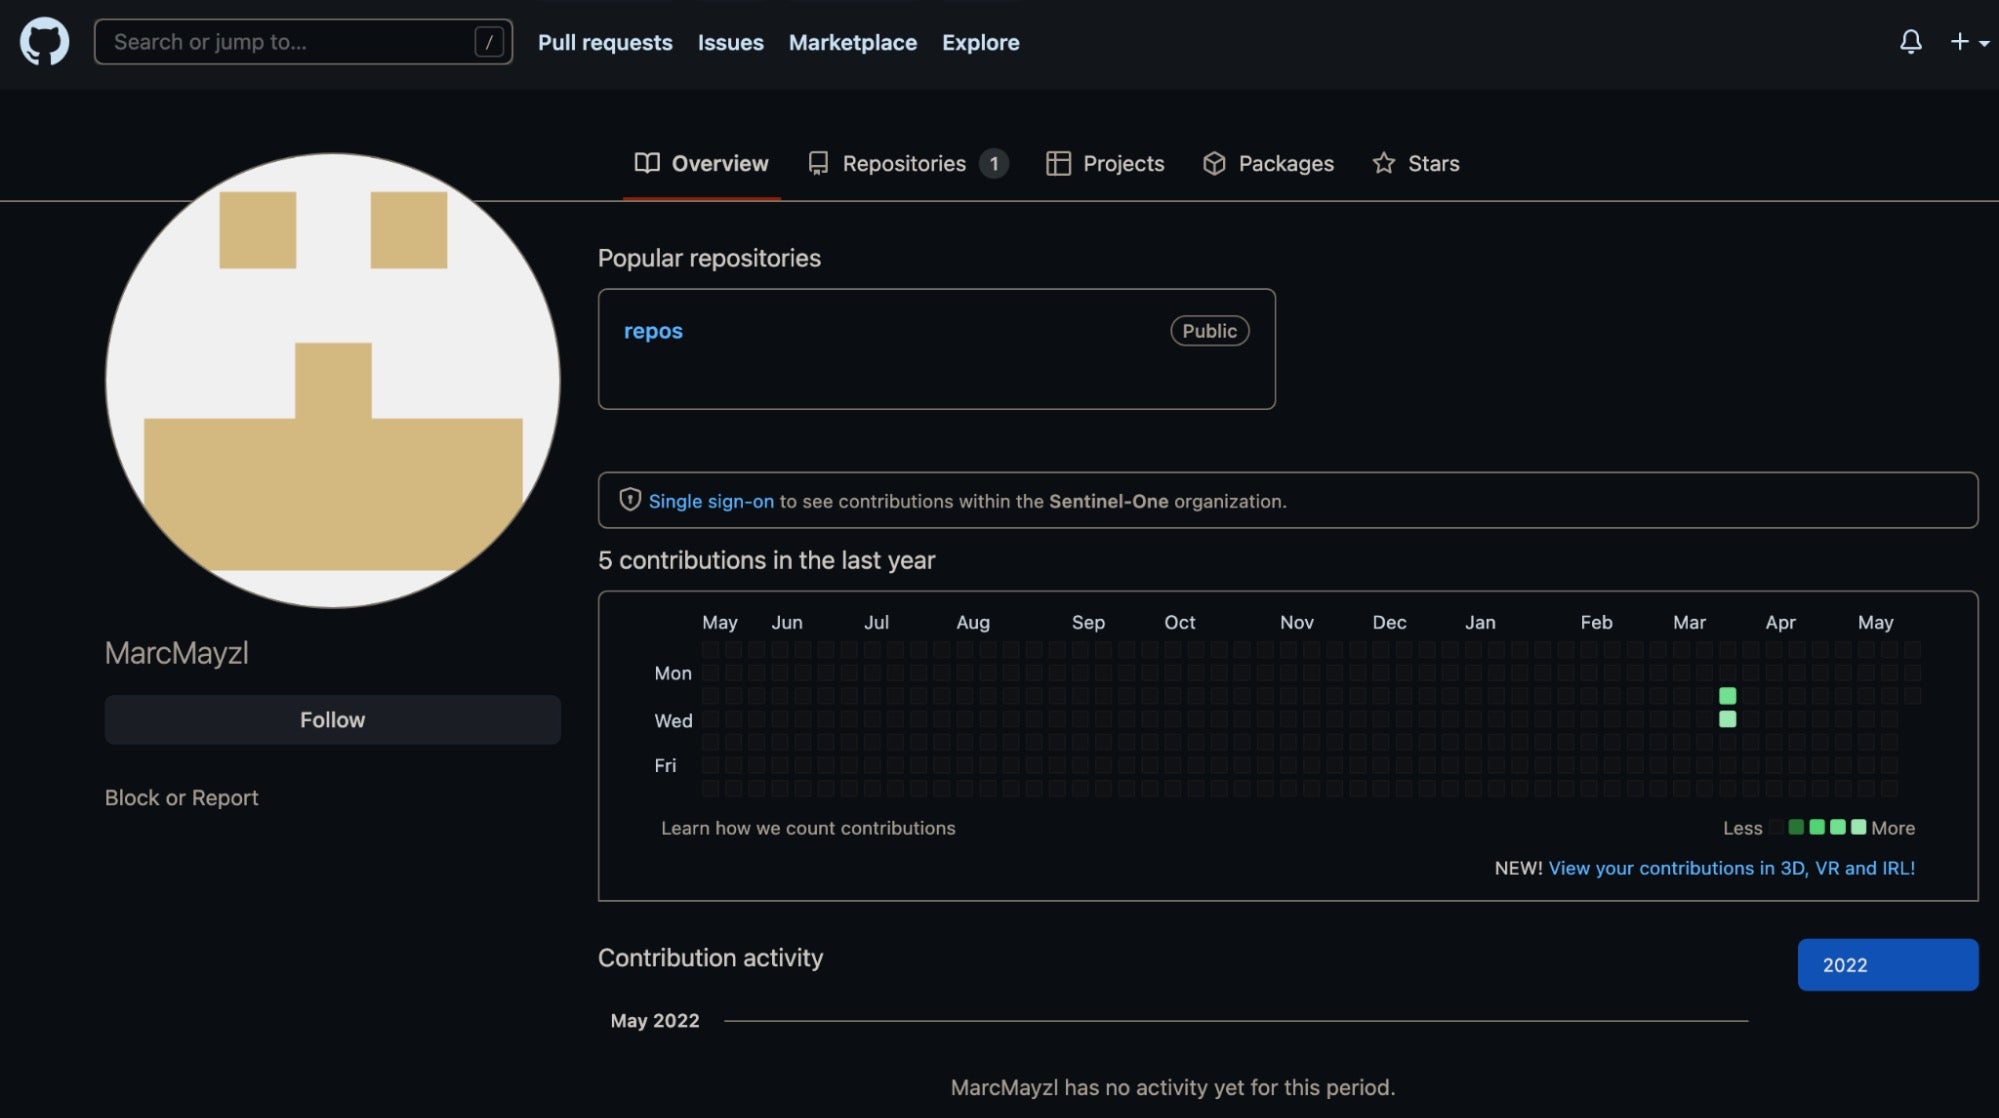
Task: Click Block or Report link
Action: point(181,797)
